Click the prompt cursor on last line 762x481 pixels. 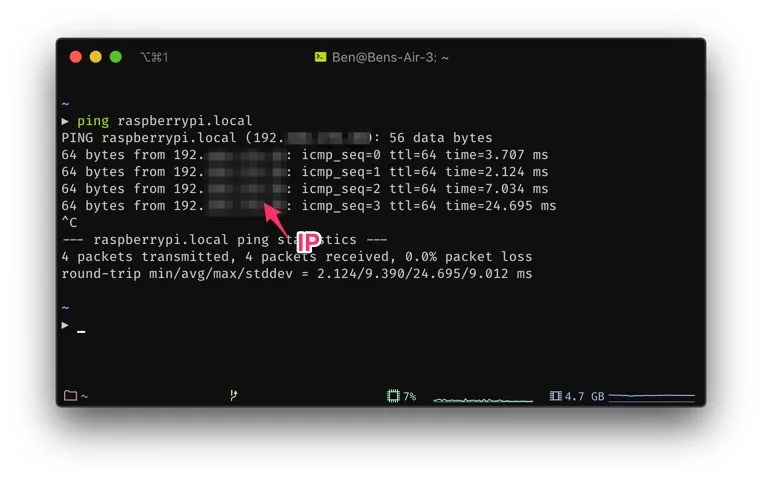pos(81,331)
